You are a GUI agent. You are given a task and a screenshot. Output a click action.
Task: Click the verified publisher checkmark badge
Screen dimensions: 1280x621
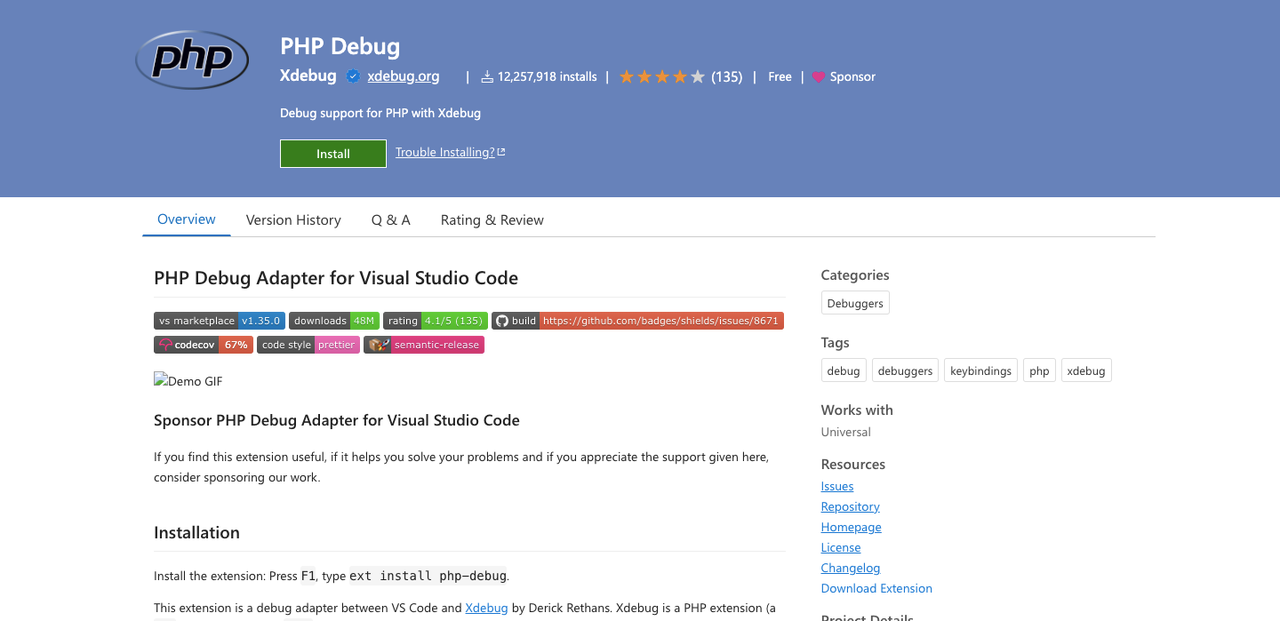[x=353, y=76]
